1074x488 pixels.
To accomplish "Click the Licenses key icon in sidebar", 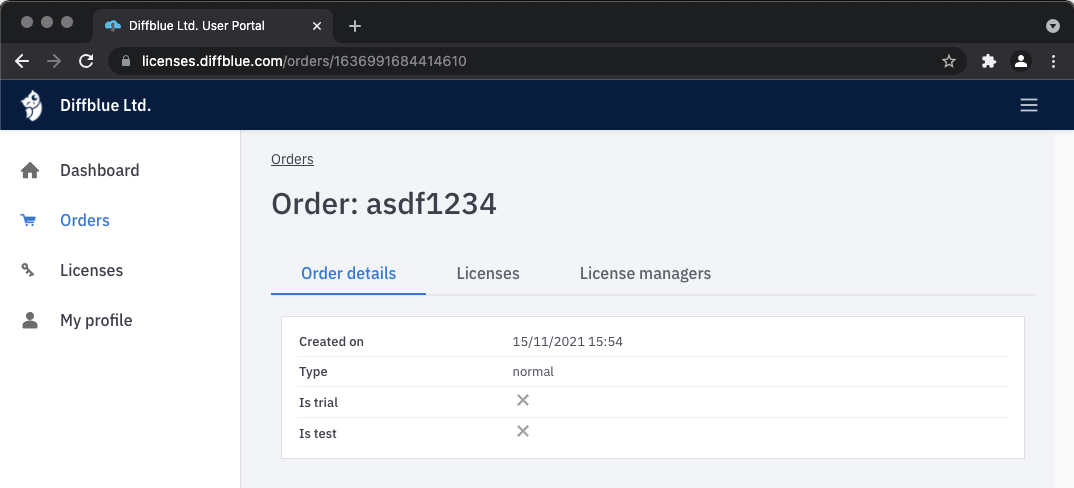I will point(29,270).
